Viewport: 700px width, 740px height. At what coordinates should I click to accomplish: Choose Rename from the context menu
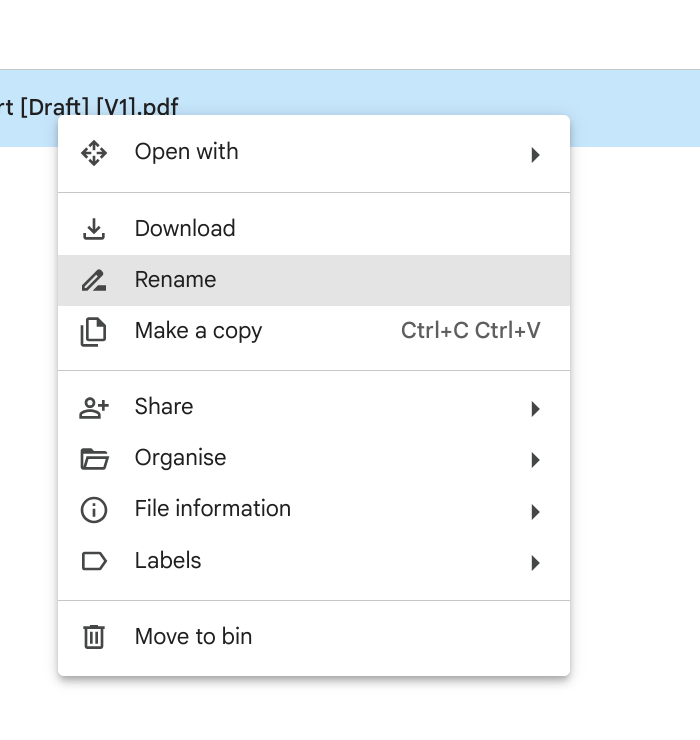(x=175, y=280)
